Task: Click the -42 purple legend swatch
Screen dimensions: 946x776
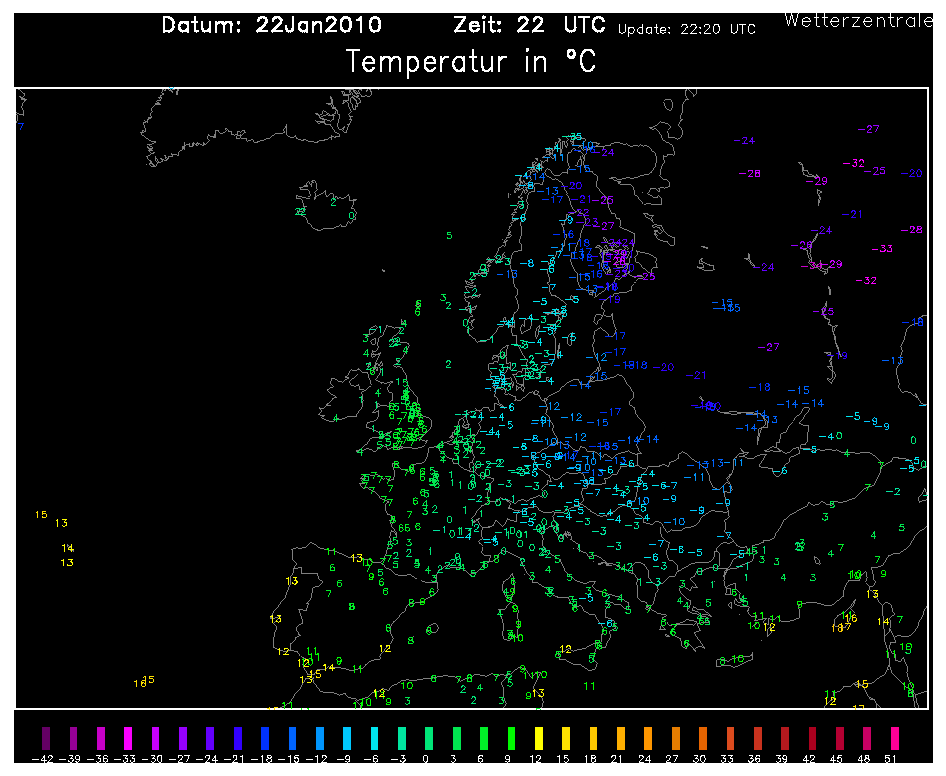Action: 46,740
